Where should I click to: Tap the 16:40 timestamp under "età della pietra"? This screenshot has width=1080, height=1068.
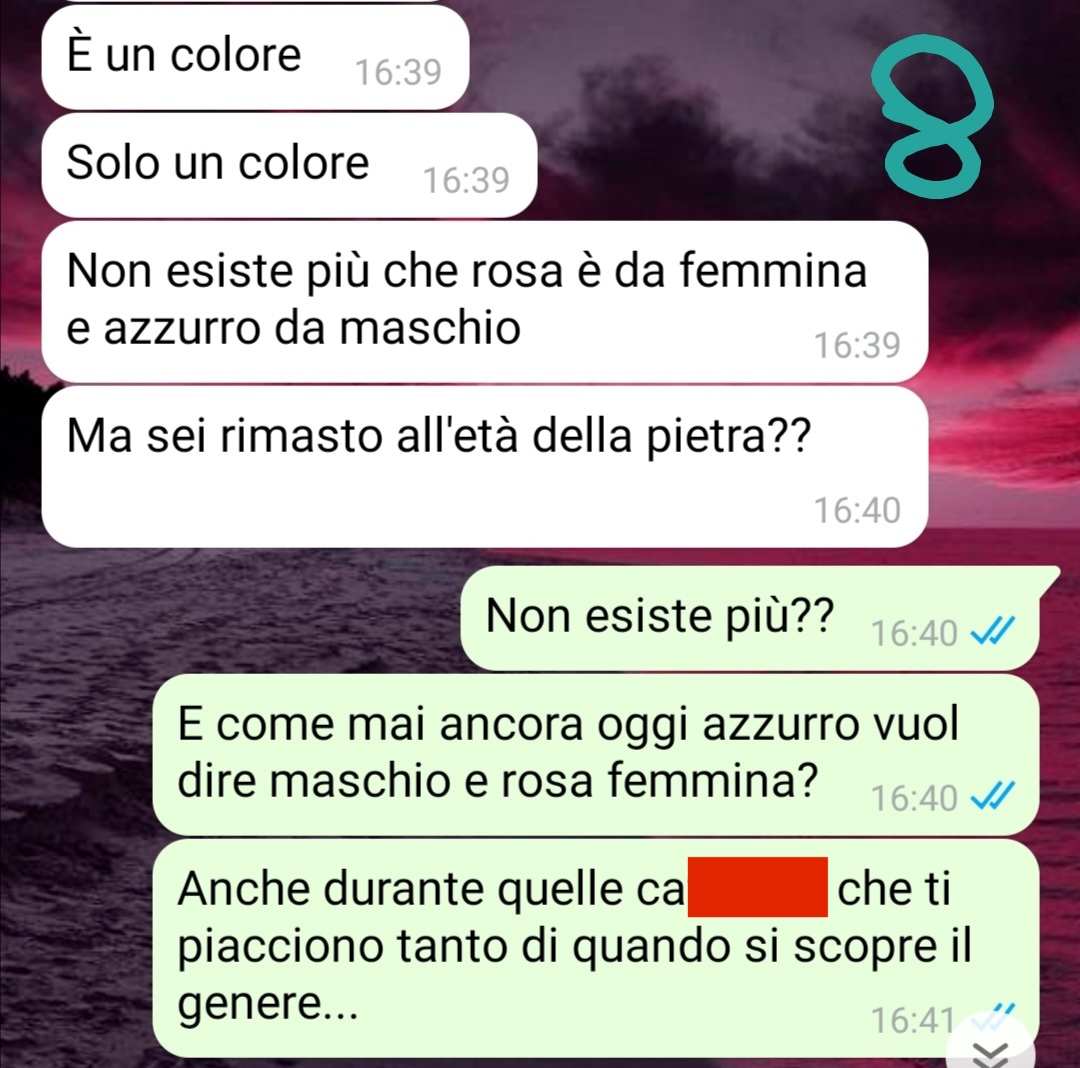coord(858,510)
